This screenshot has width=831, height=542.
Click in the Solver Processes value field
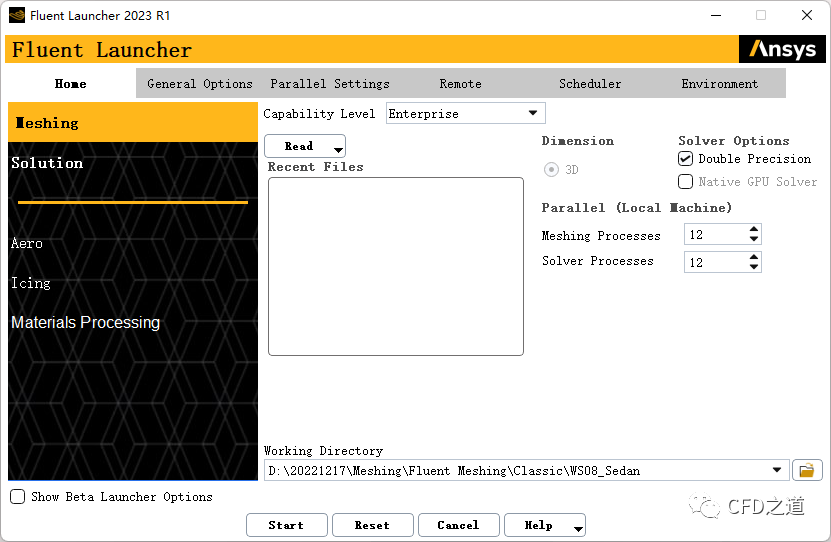[715, 262]
